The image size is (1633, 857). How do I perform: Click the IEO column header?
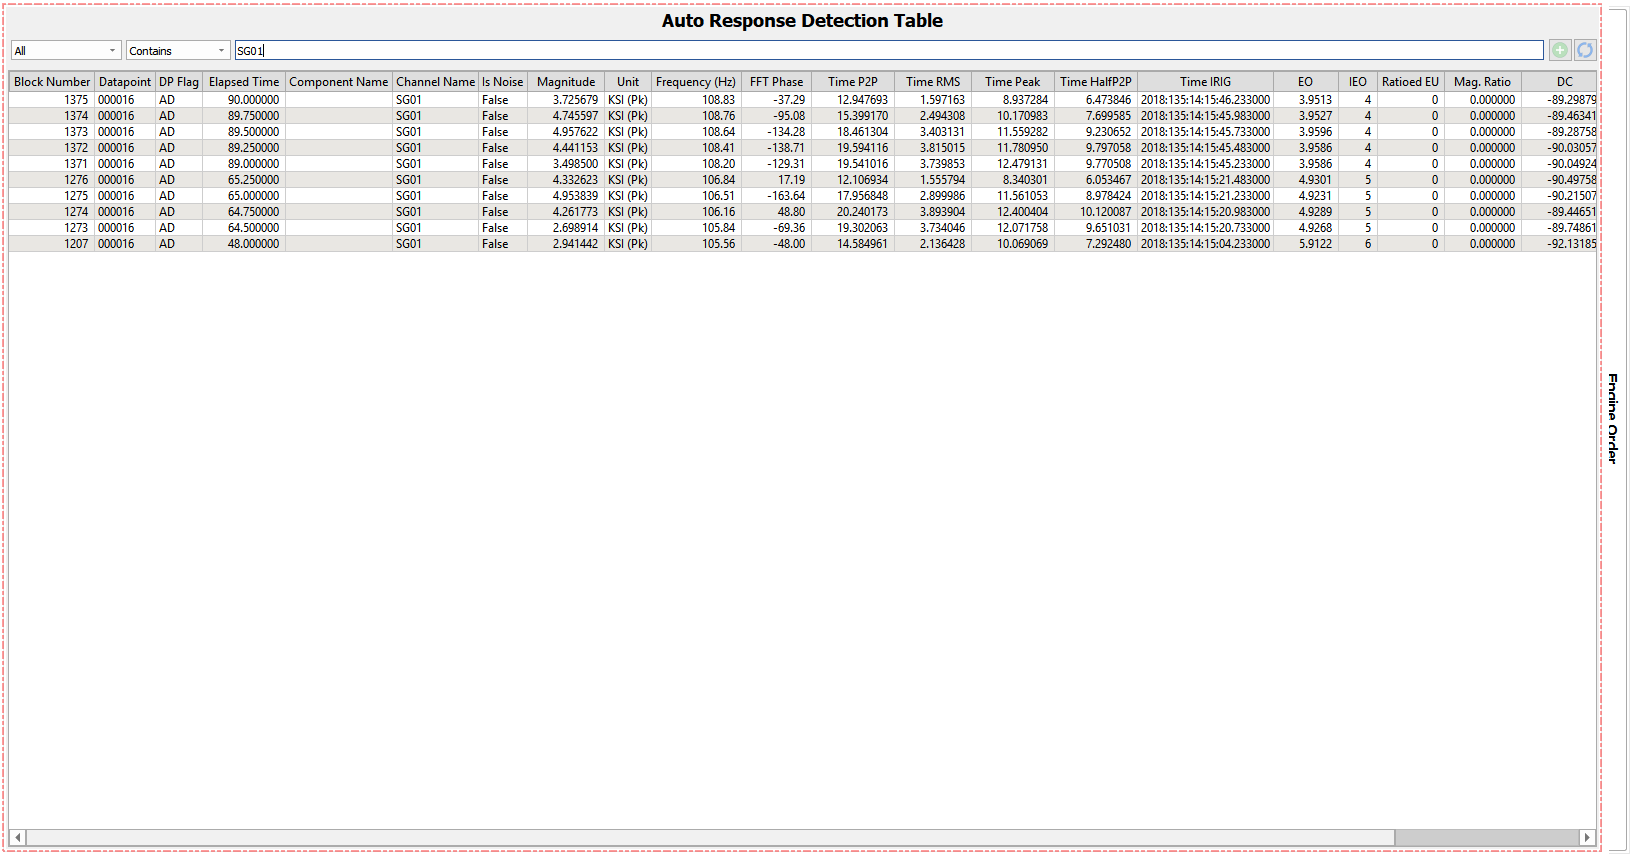[1358, 82]
